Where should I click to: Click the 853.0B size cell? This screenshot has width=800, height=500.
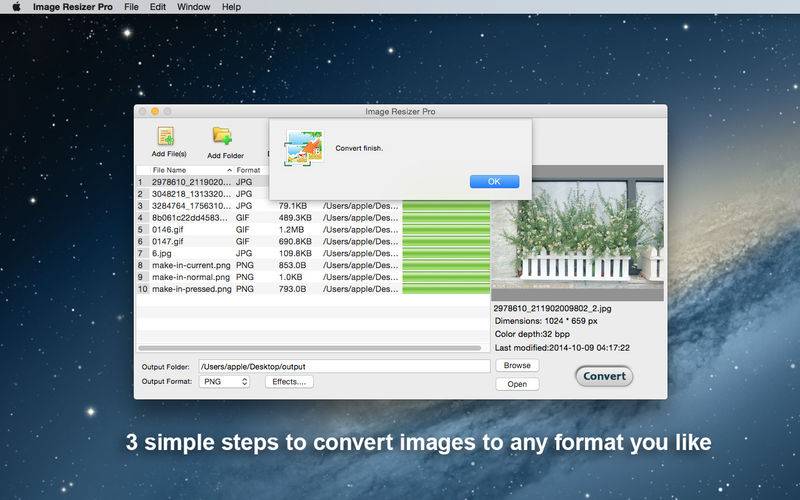(292, 265)
